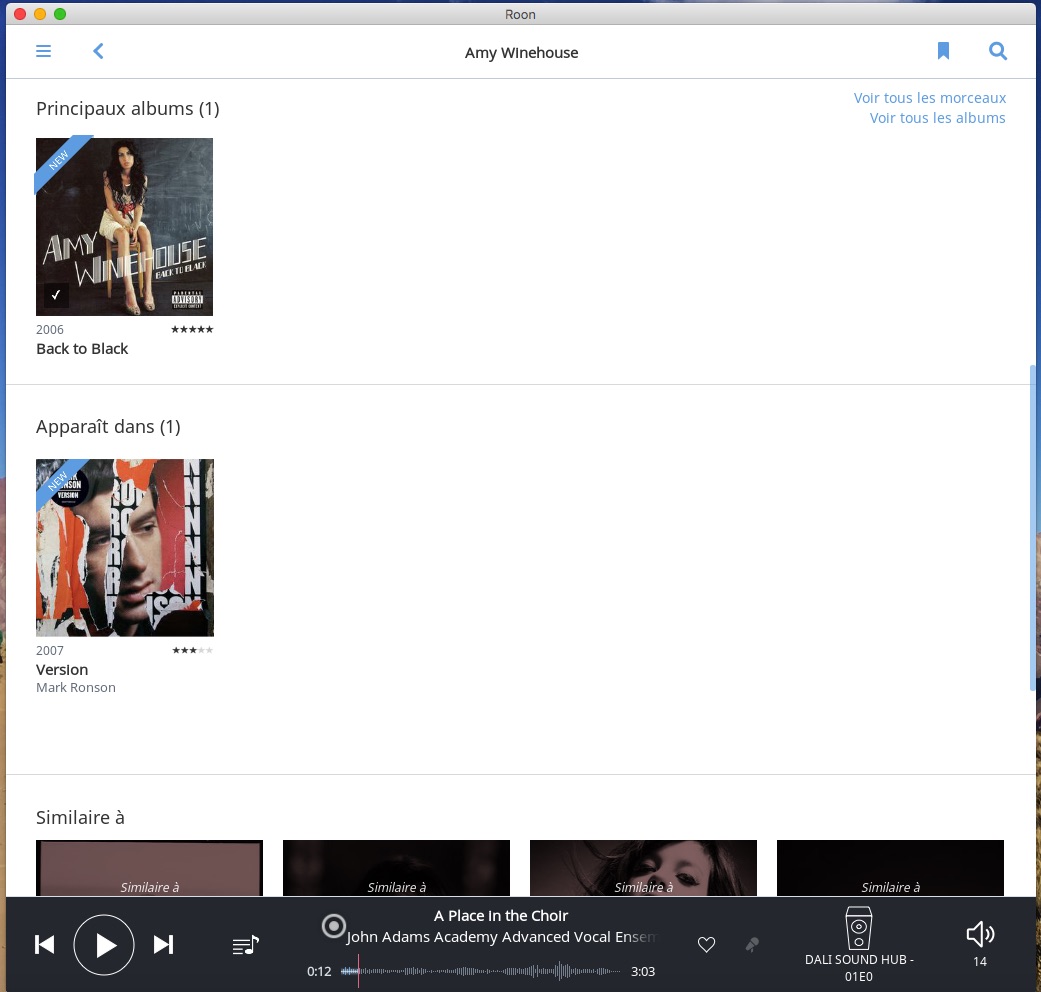This screenshot has width=1041, height=992.
Task: Click the three-star rating of Version
Action: 193,650
